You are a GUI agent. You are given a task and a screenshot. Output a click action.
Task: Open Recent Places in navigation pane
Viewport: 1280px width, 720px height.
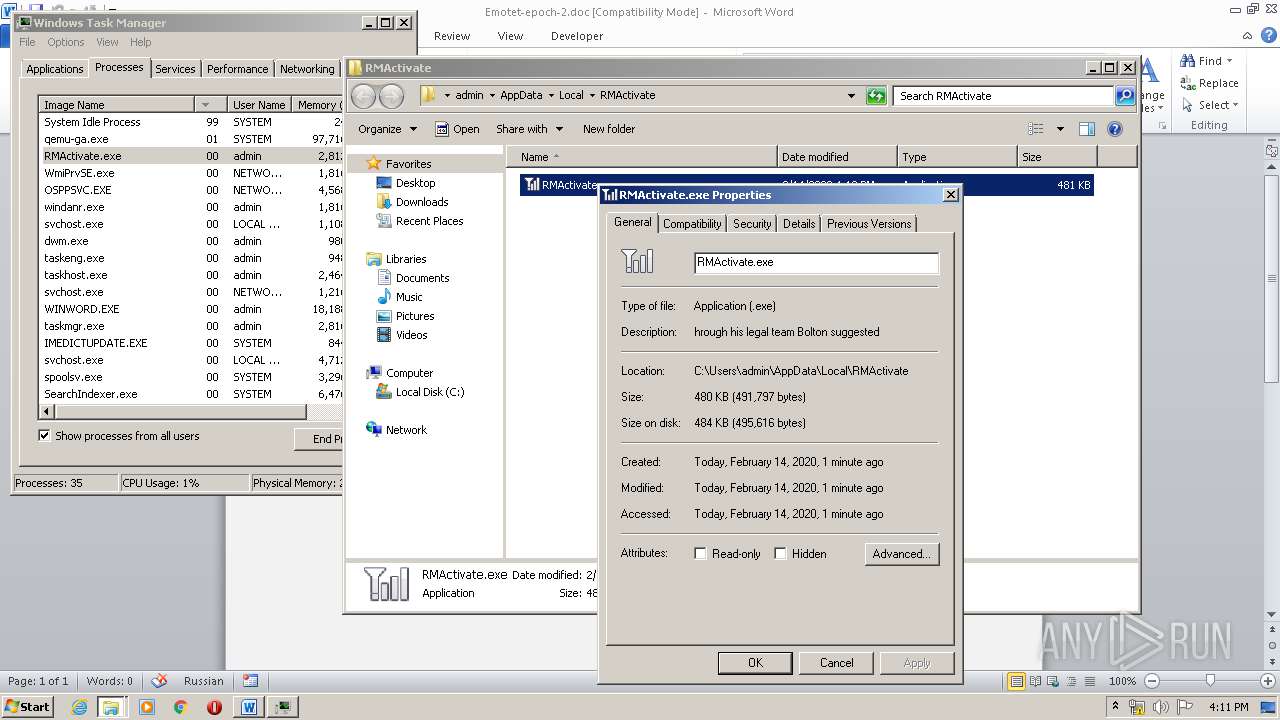coord(429,221)
